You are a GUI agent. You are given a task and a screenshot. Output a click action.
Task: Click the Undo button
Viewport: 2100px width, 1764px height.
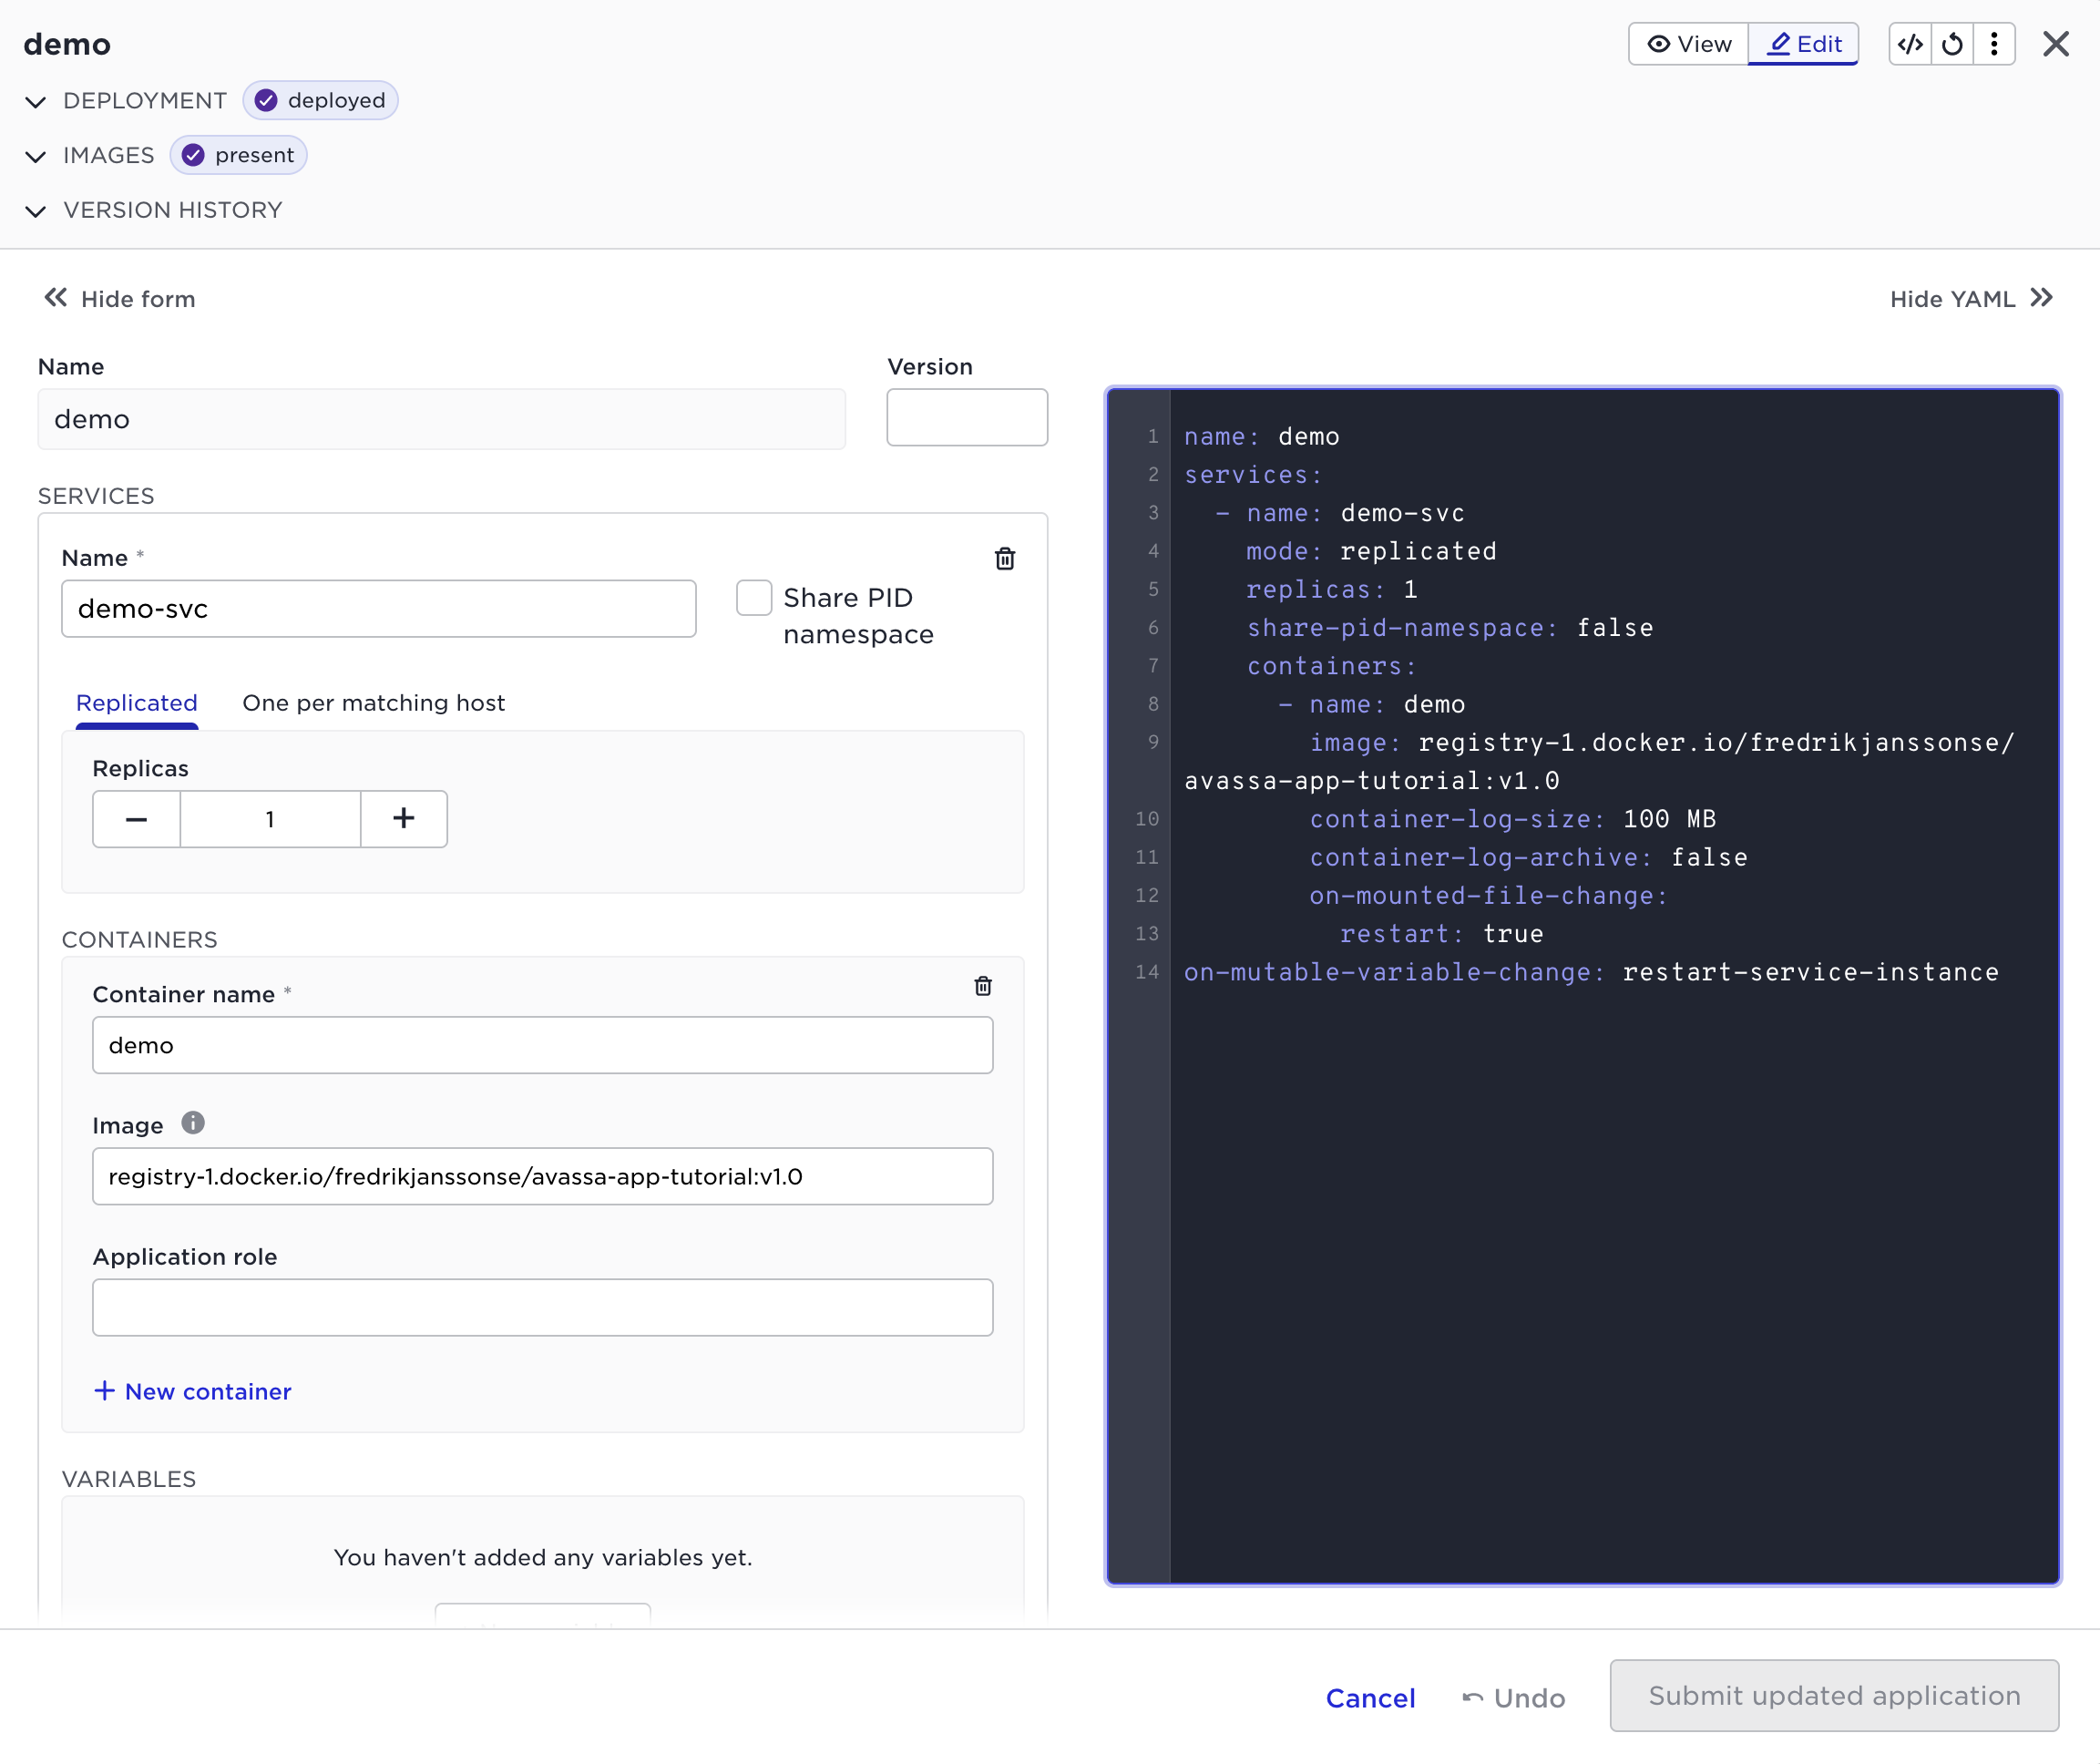click(x=1514, y=1698)
